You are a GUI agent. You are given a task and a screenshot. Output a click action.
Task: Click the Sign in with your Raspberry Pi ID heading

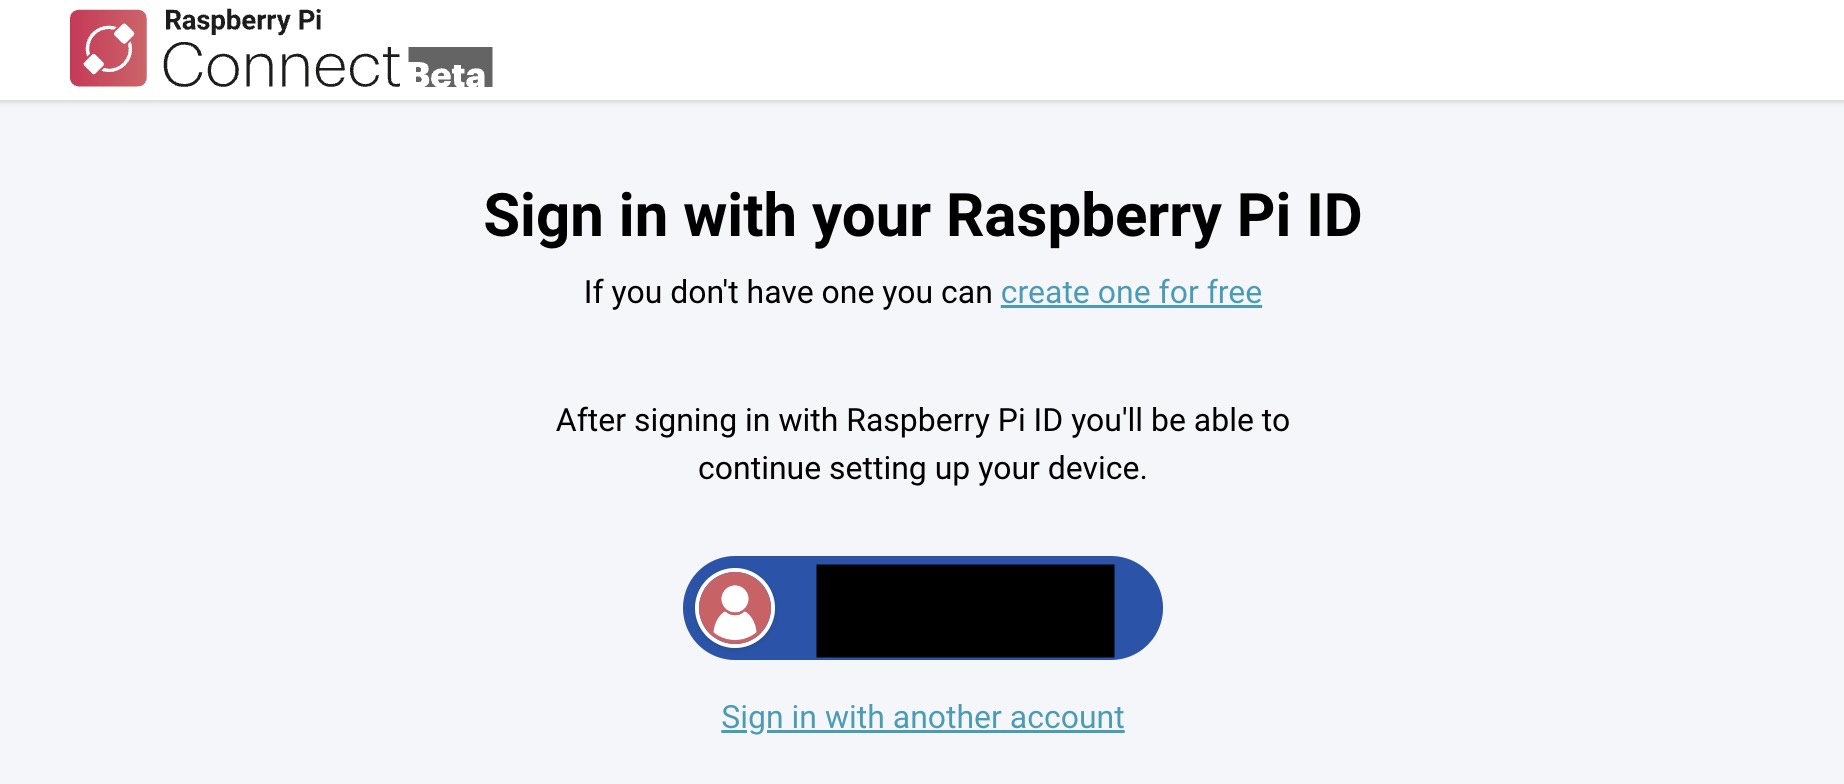pyautogui.click(x=922, y=215)
